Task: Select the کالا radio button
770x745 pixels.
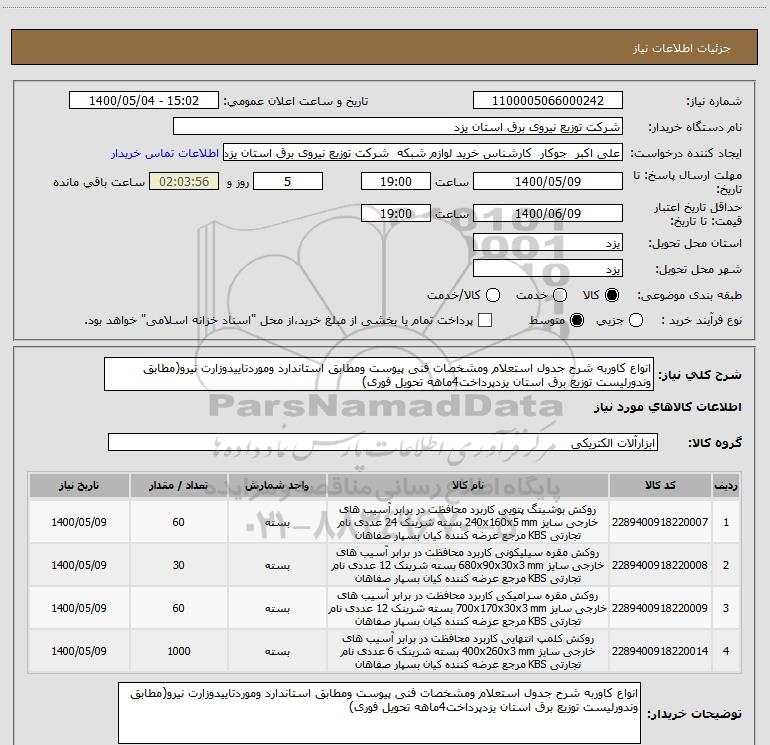Action: [x=612, y=295]
